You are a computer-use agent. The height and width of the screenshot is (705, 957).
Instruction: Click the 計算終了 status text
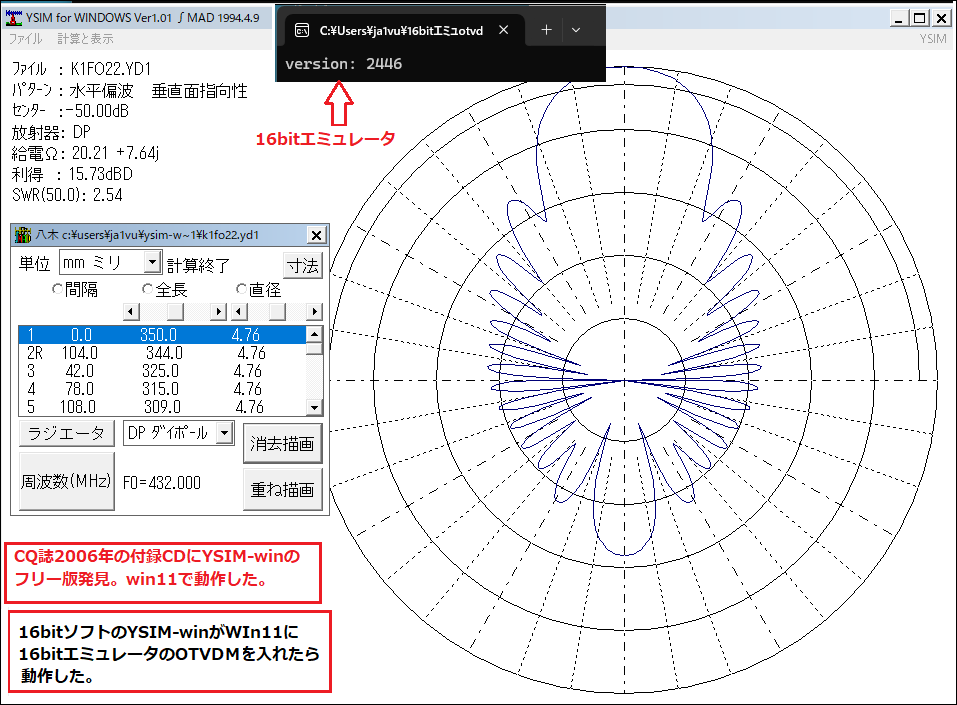pos(198,266)
